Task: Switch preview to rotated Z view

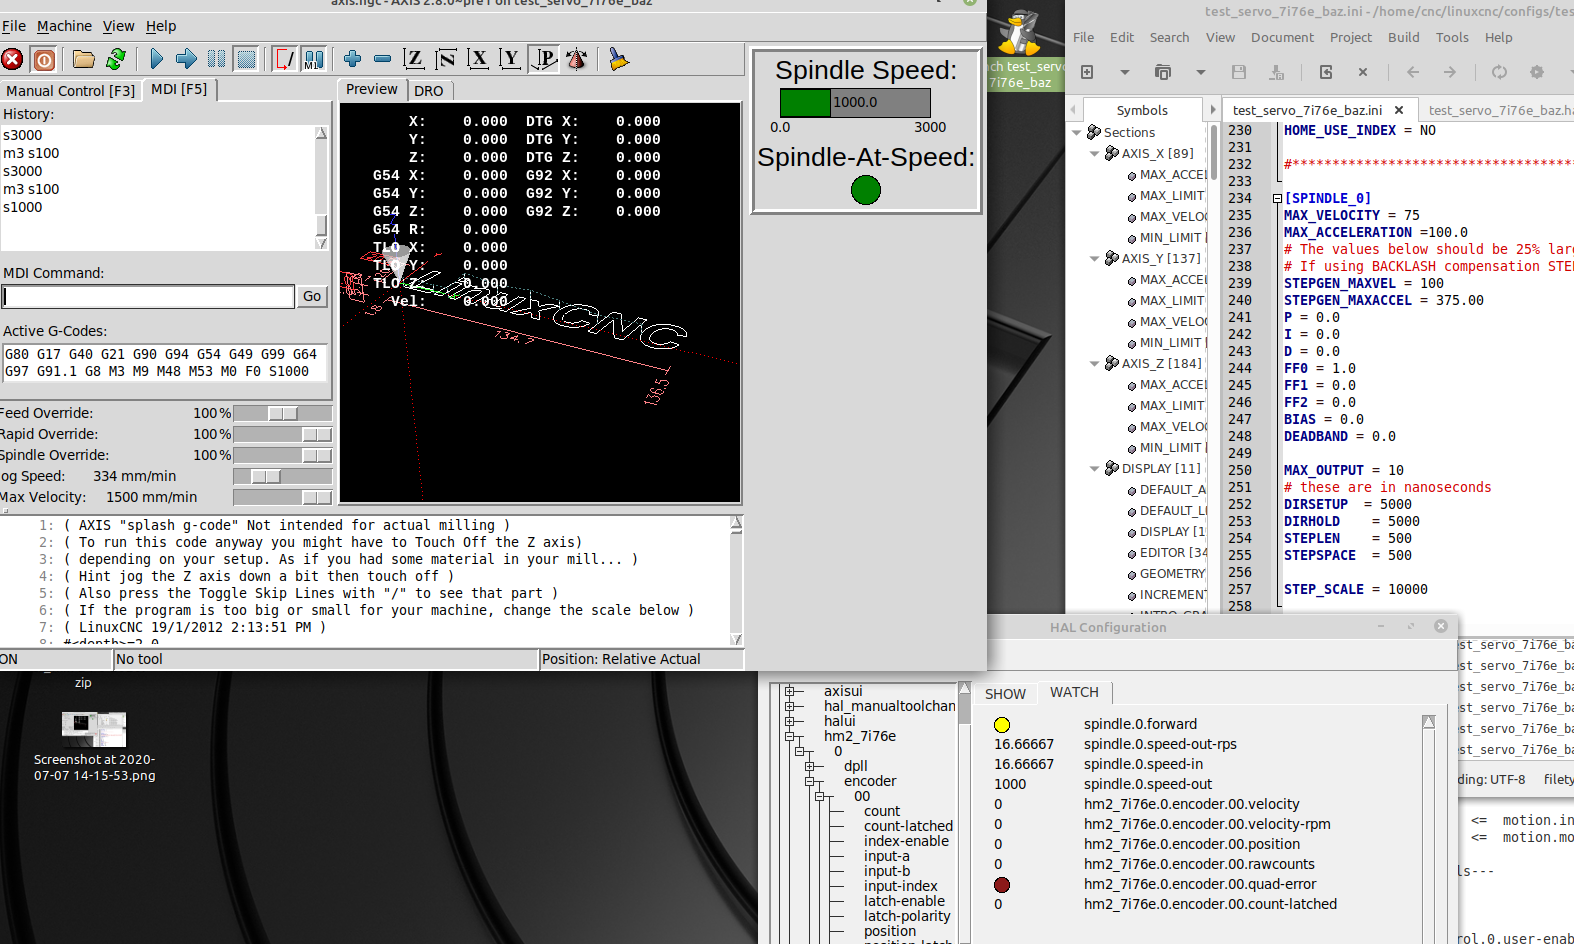Action: 446,60
